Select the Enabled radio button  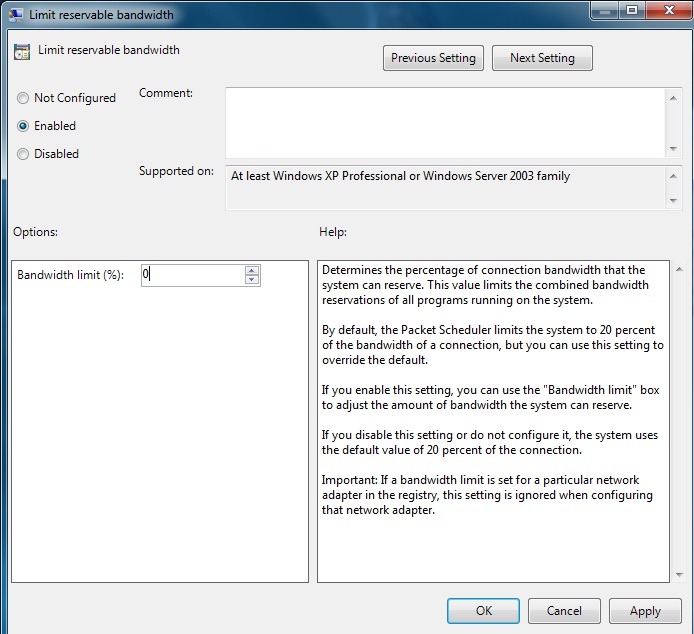(24, 126)
